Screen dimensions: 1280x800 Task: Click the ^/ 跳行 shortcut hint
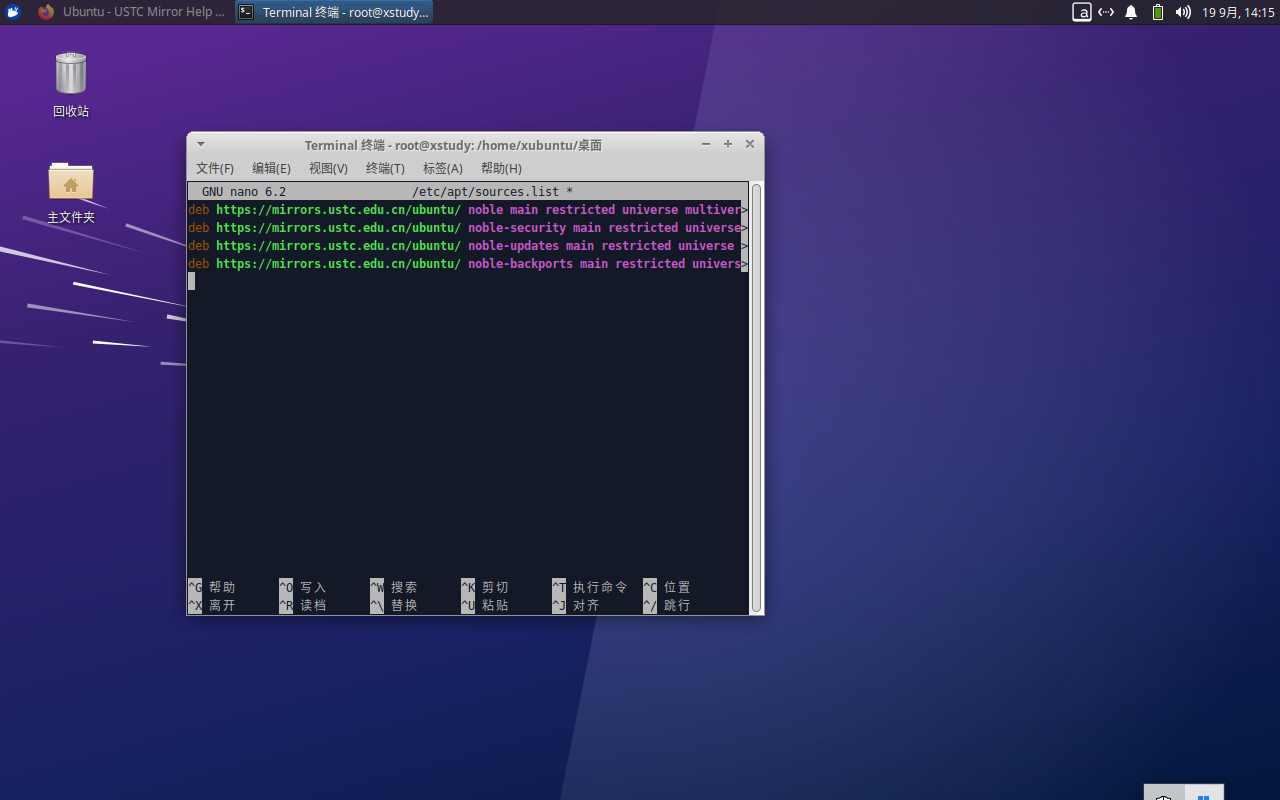pos(667,605)
